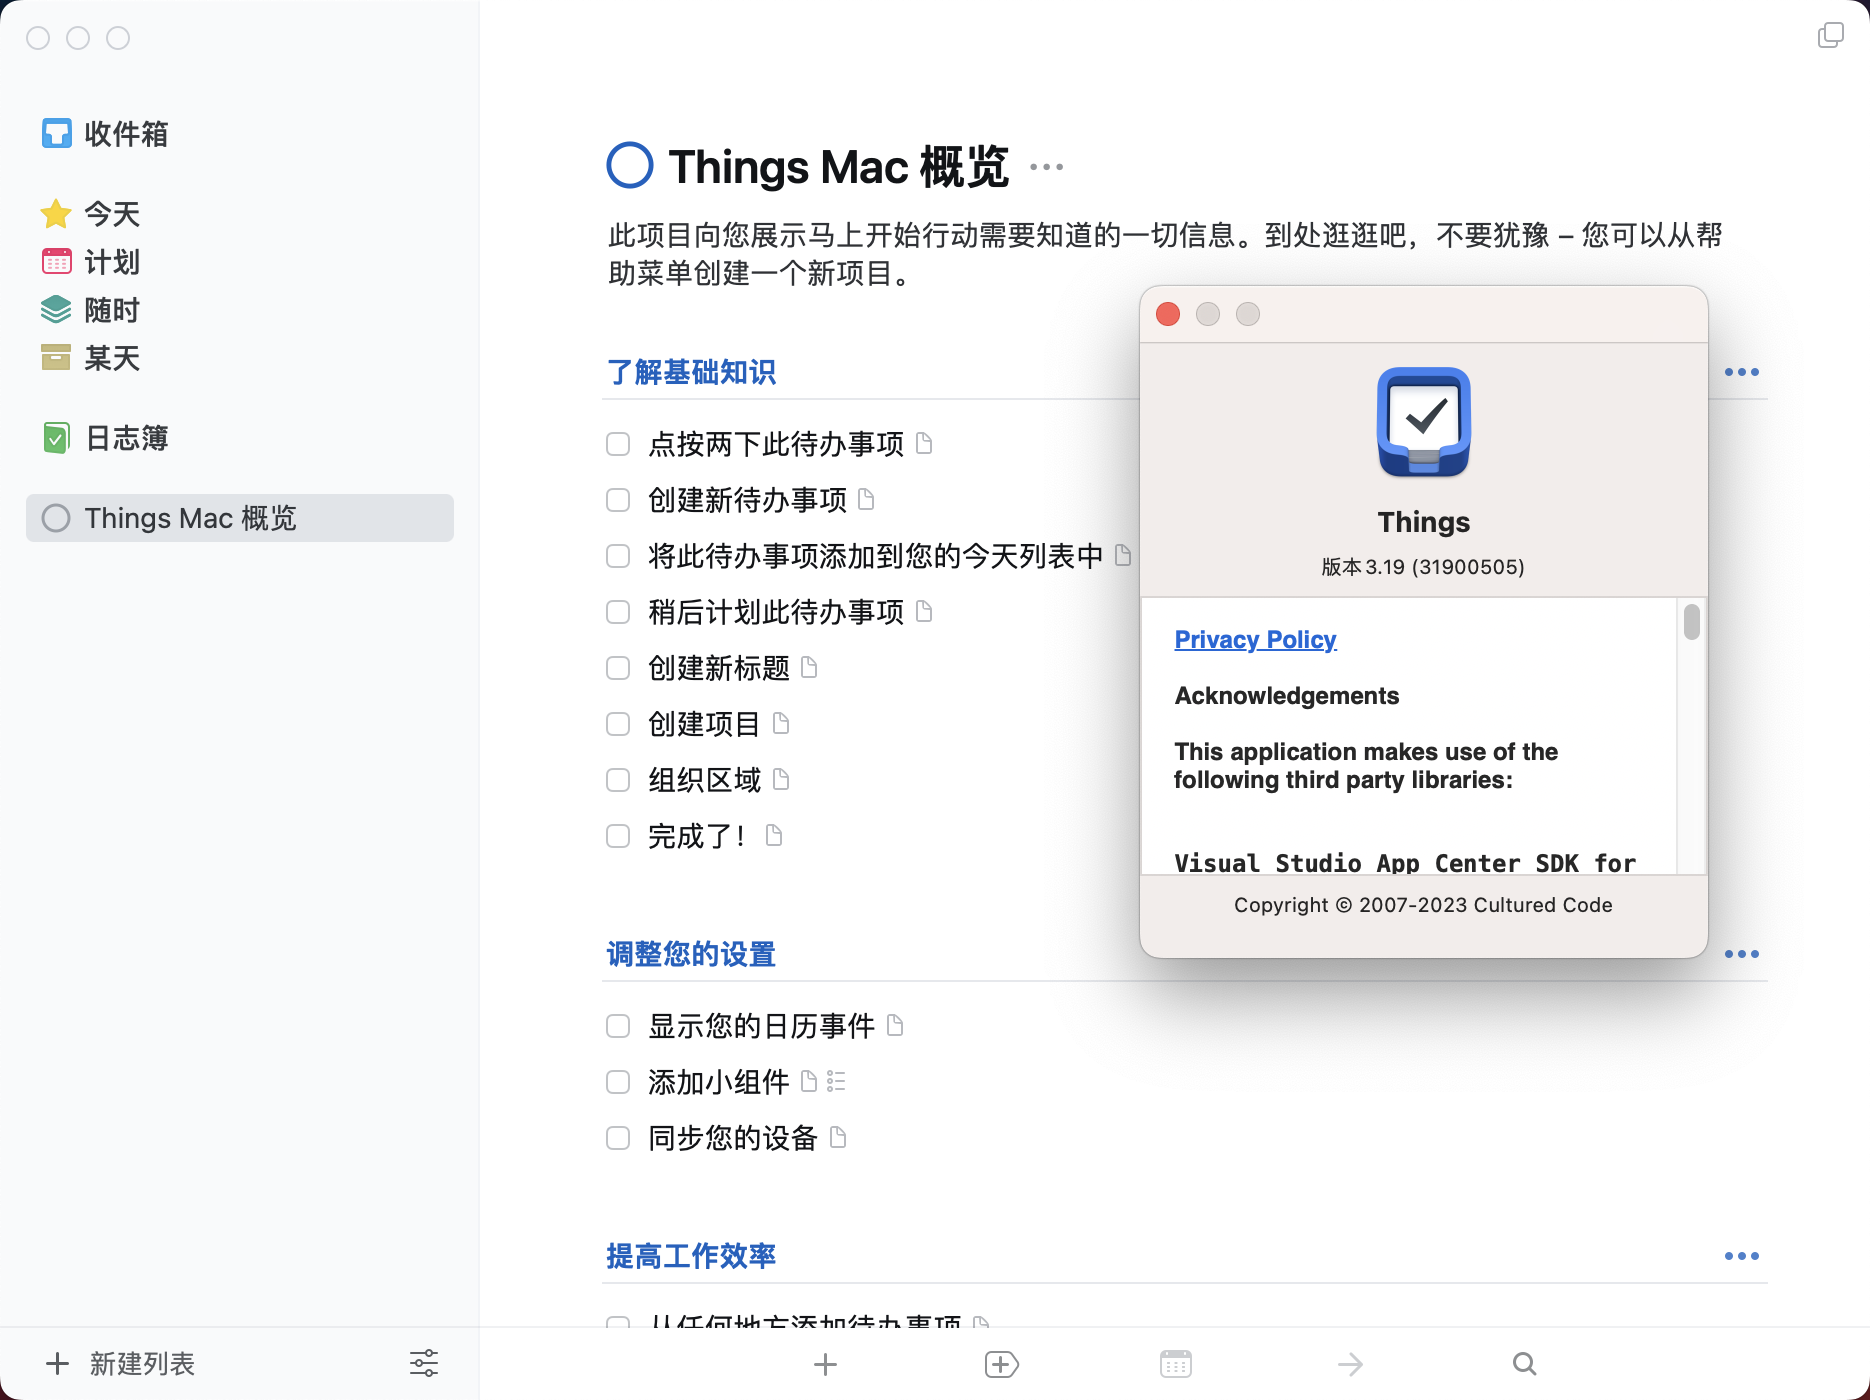Check off 添加小组件
This screenshot has height=1400, width=1870.
(x=618, y=1082)
